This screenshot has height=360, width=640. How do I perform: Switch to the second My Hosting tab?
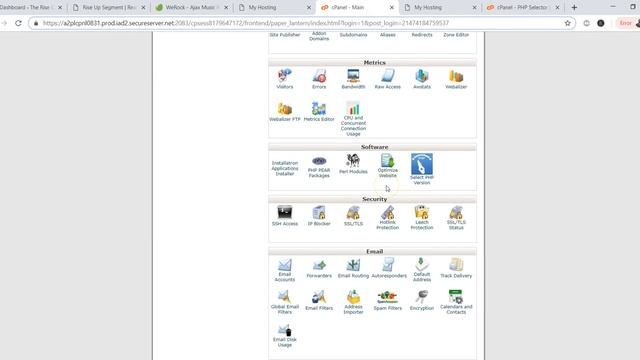pos(439,7)
